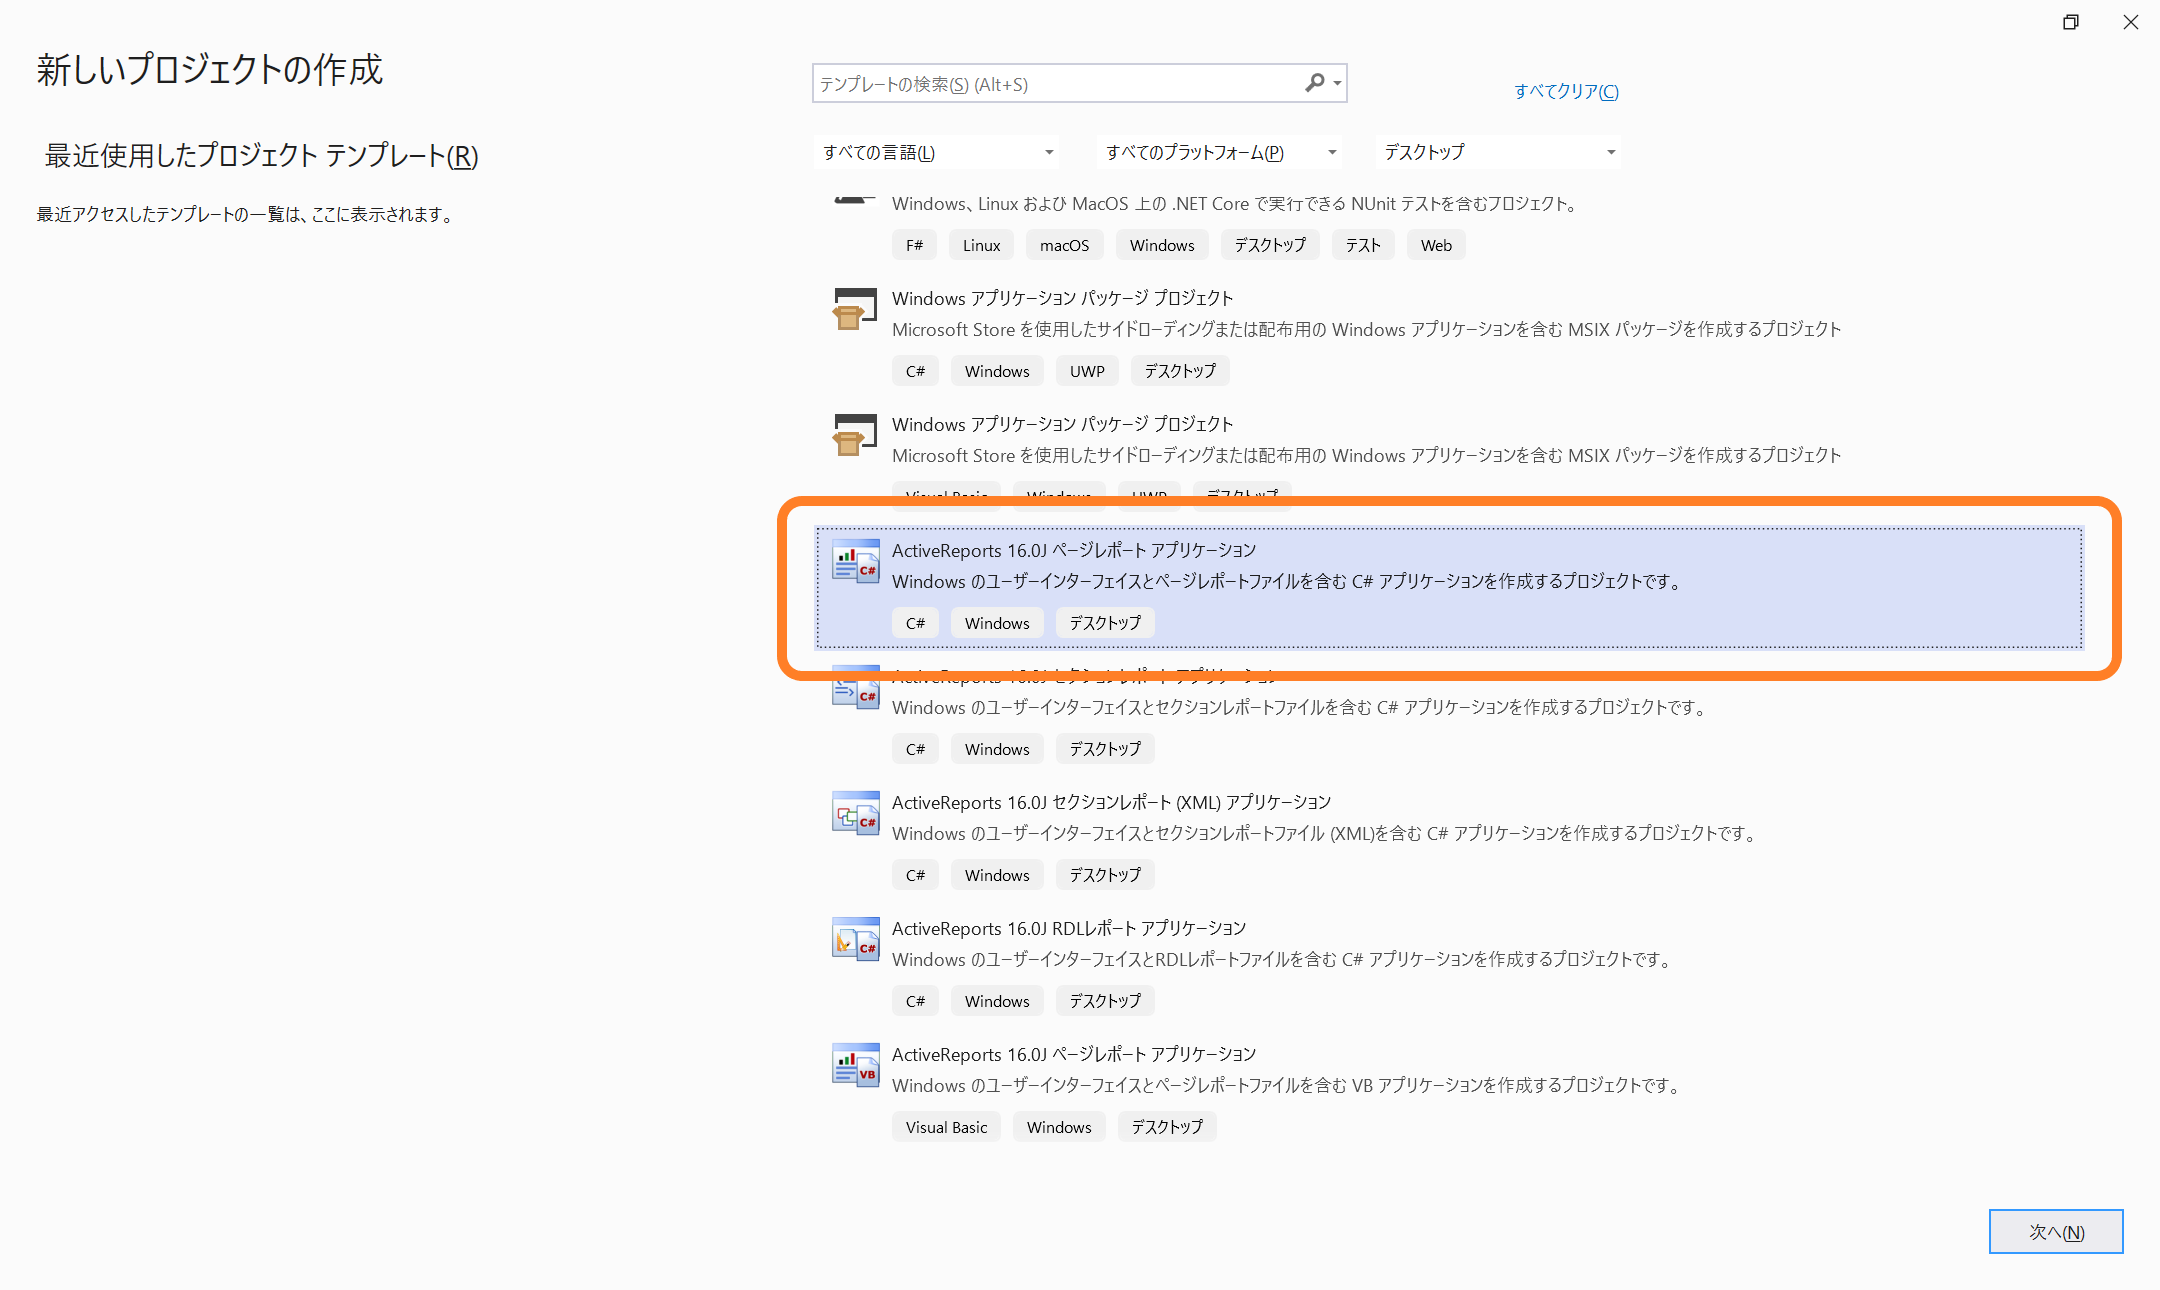Select the C# Windows アプリケーション パッケージ プロジェクト title
This screenshot has height=1290, width=2160.
pyautogui.click(x=1062, y=298)
